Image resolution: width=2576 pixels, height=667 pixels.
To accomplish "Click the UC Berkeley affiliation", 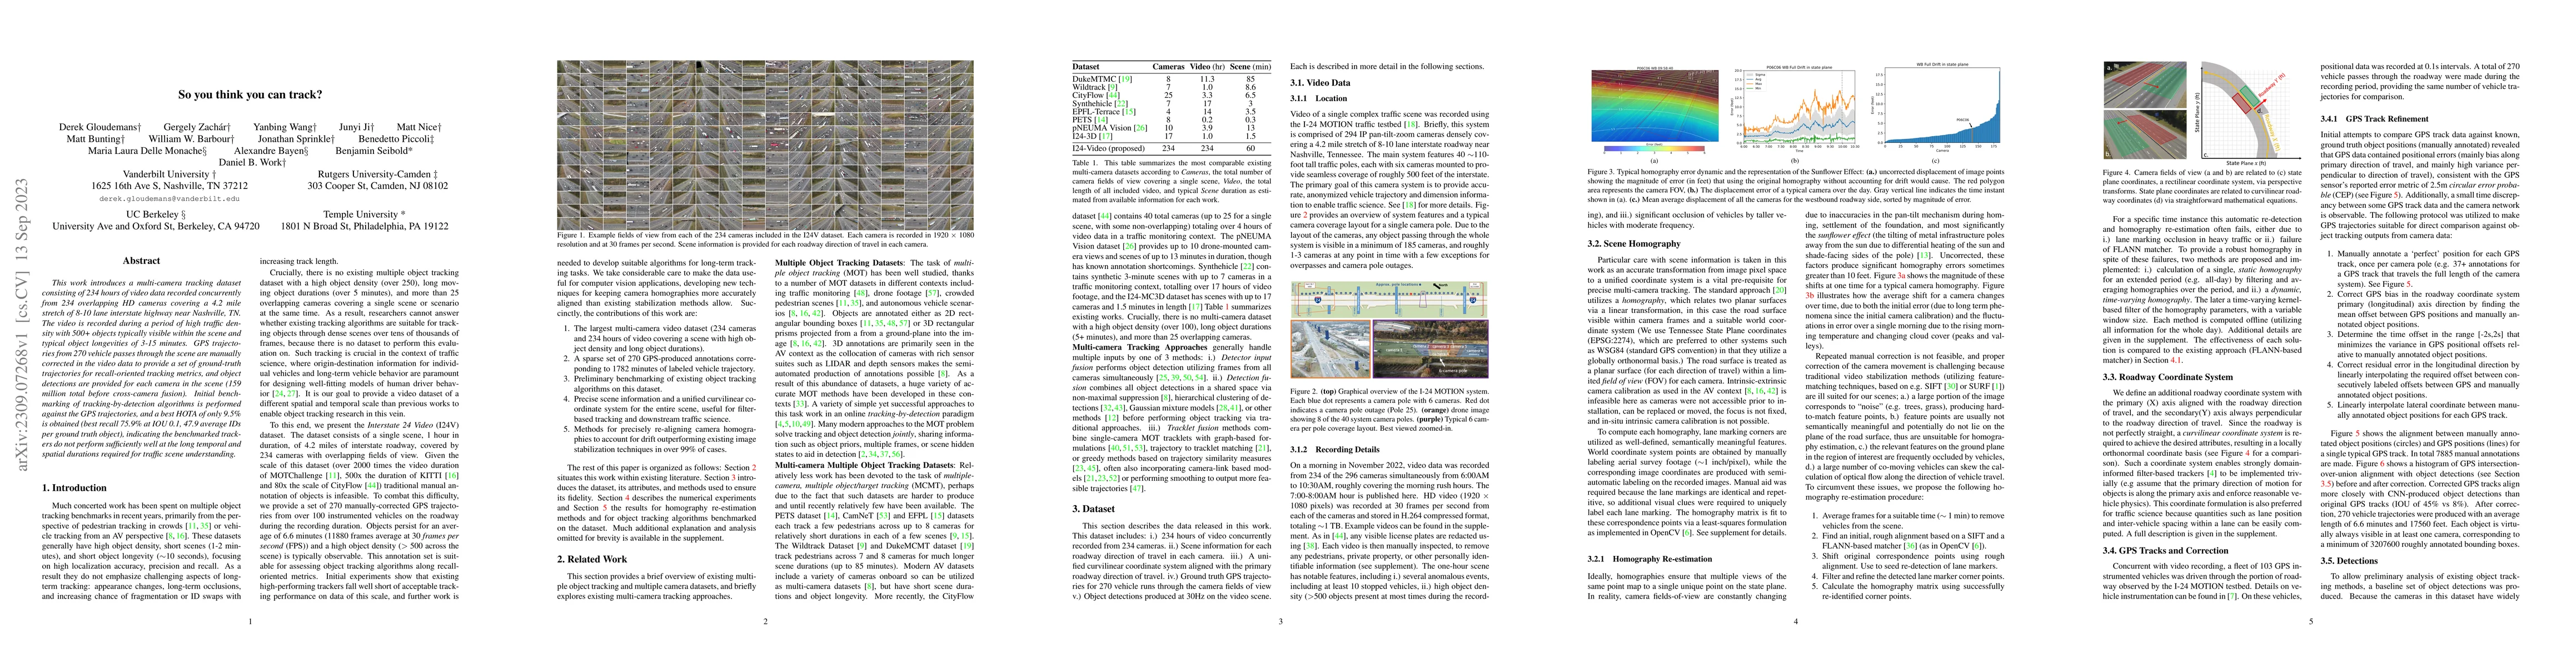I will 156,214.
